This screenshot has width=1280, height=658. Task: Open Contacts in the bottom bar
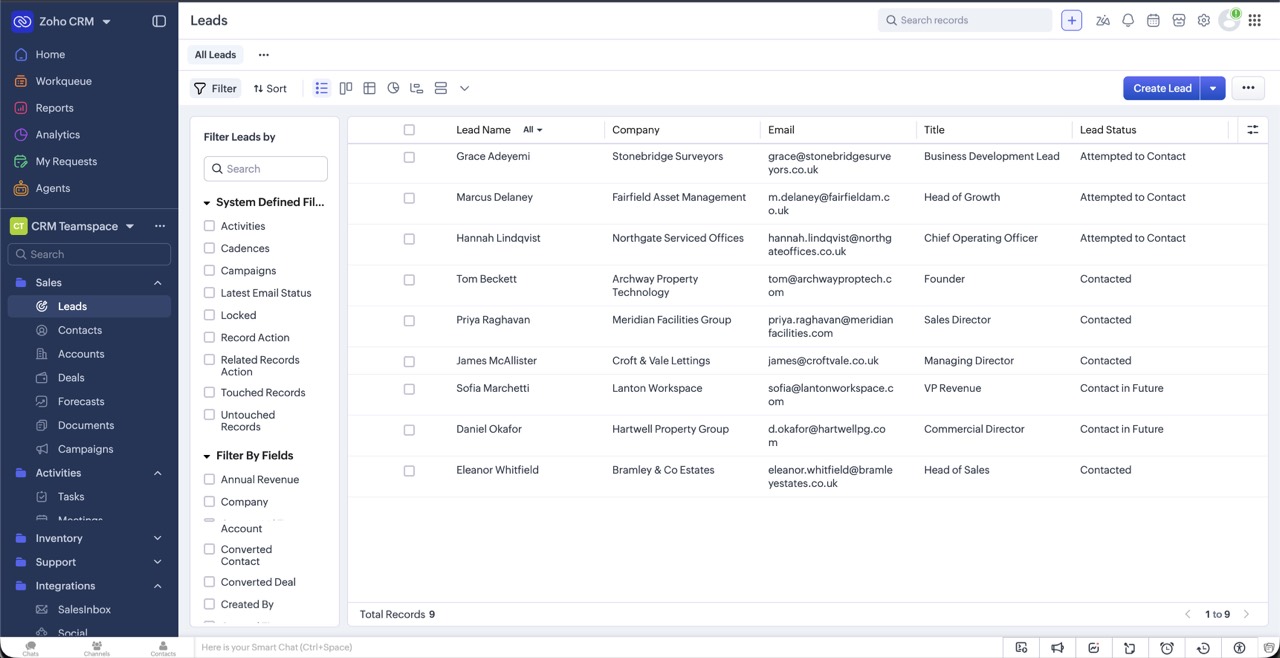tap(163, 648)
